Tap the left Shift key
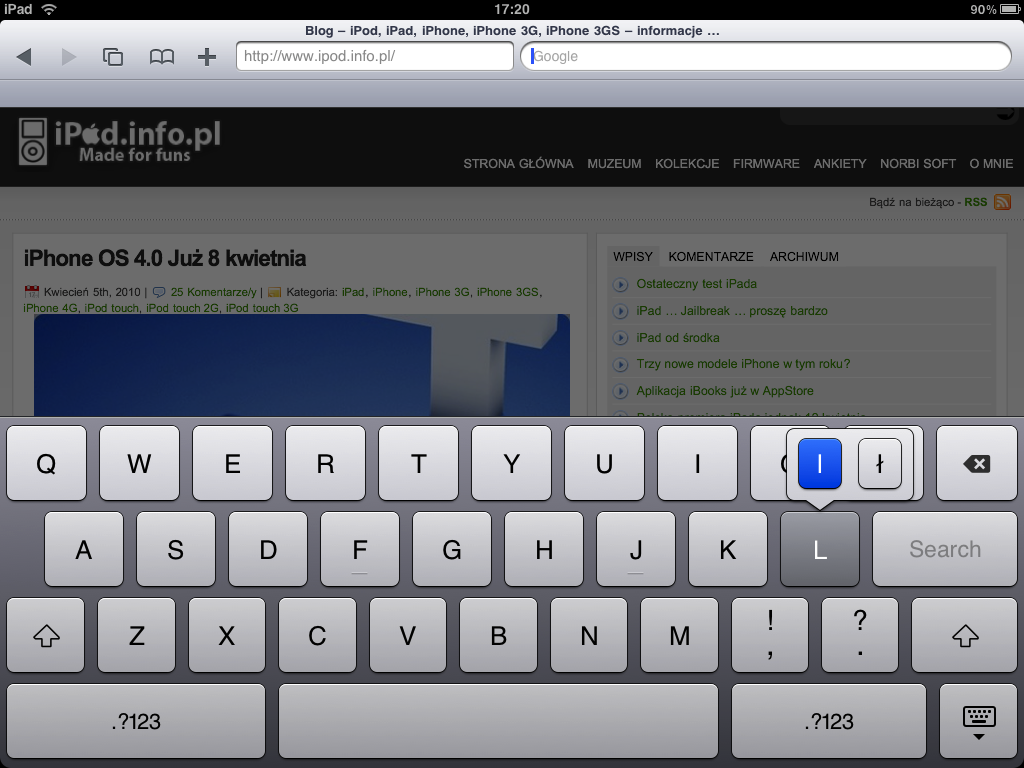 point(46,635)
